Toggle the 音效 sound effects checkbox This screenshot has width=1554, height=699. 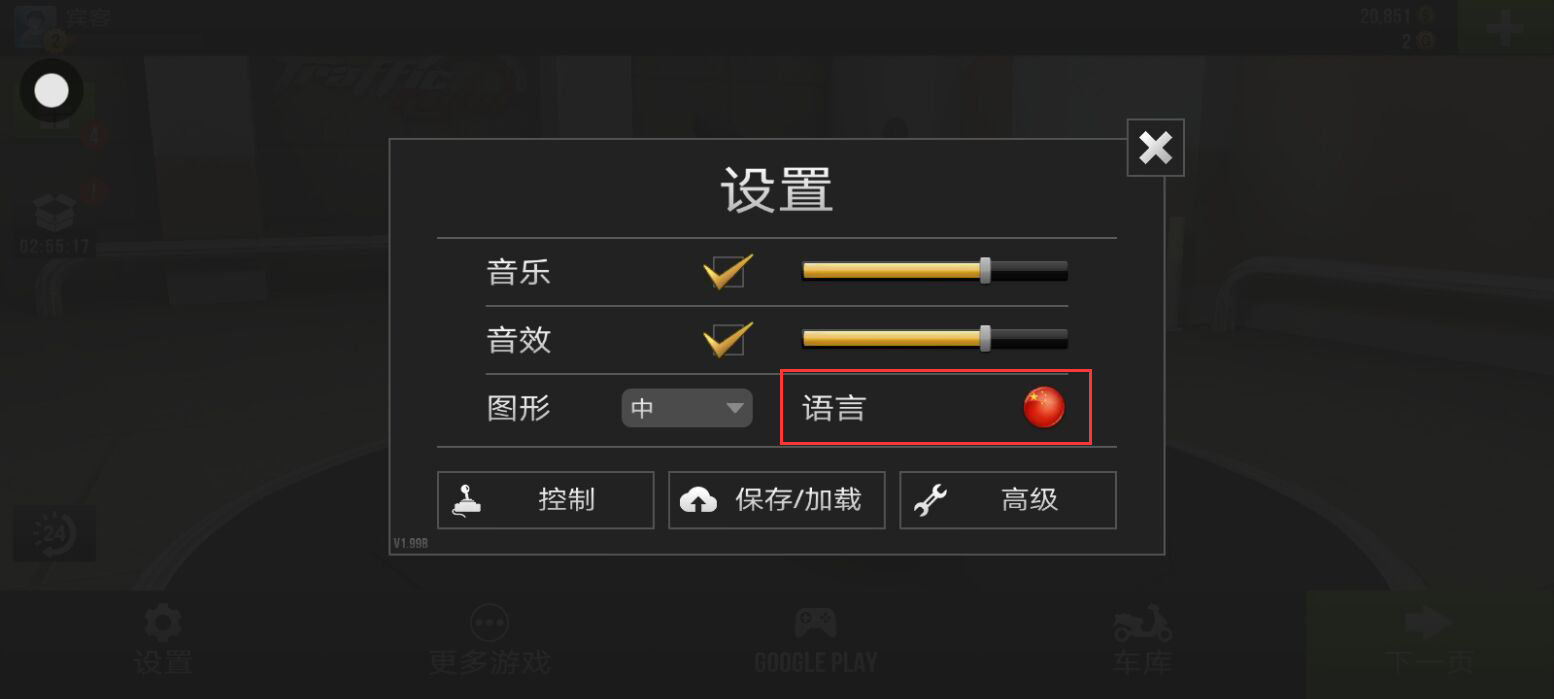[x=727, y=339]
